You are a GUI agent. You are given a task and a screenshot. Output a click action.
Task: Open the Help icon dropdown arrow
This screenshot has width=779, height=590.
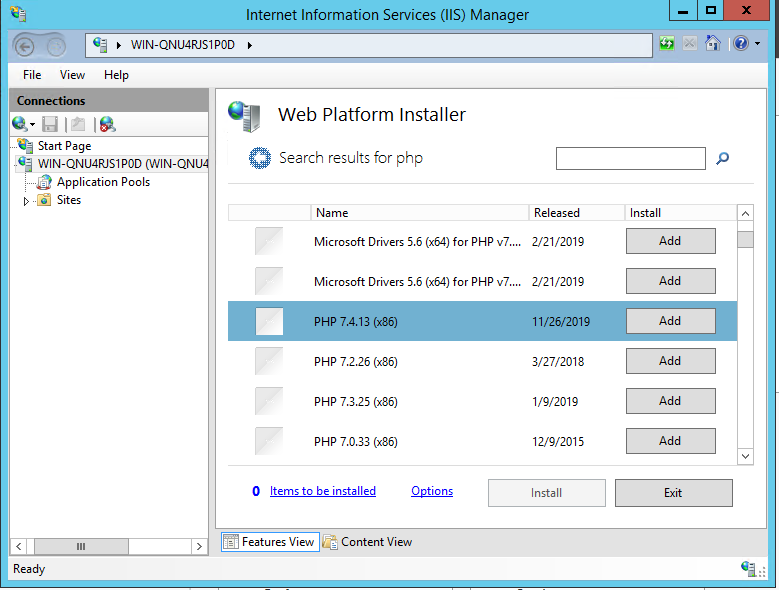pos(758,44)
